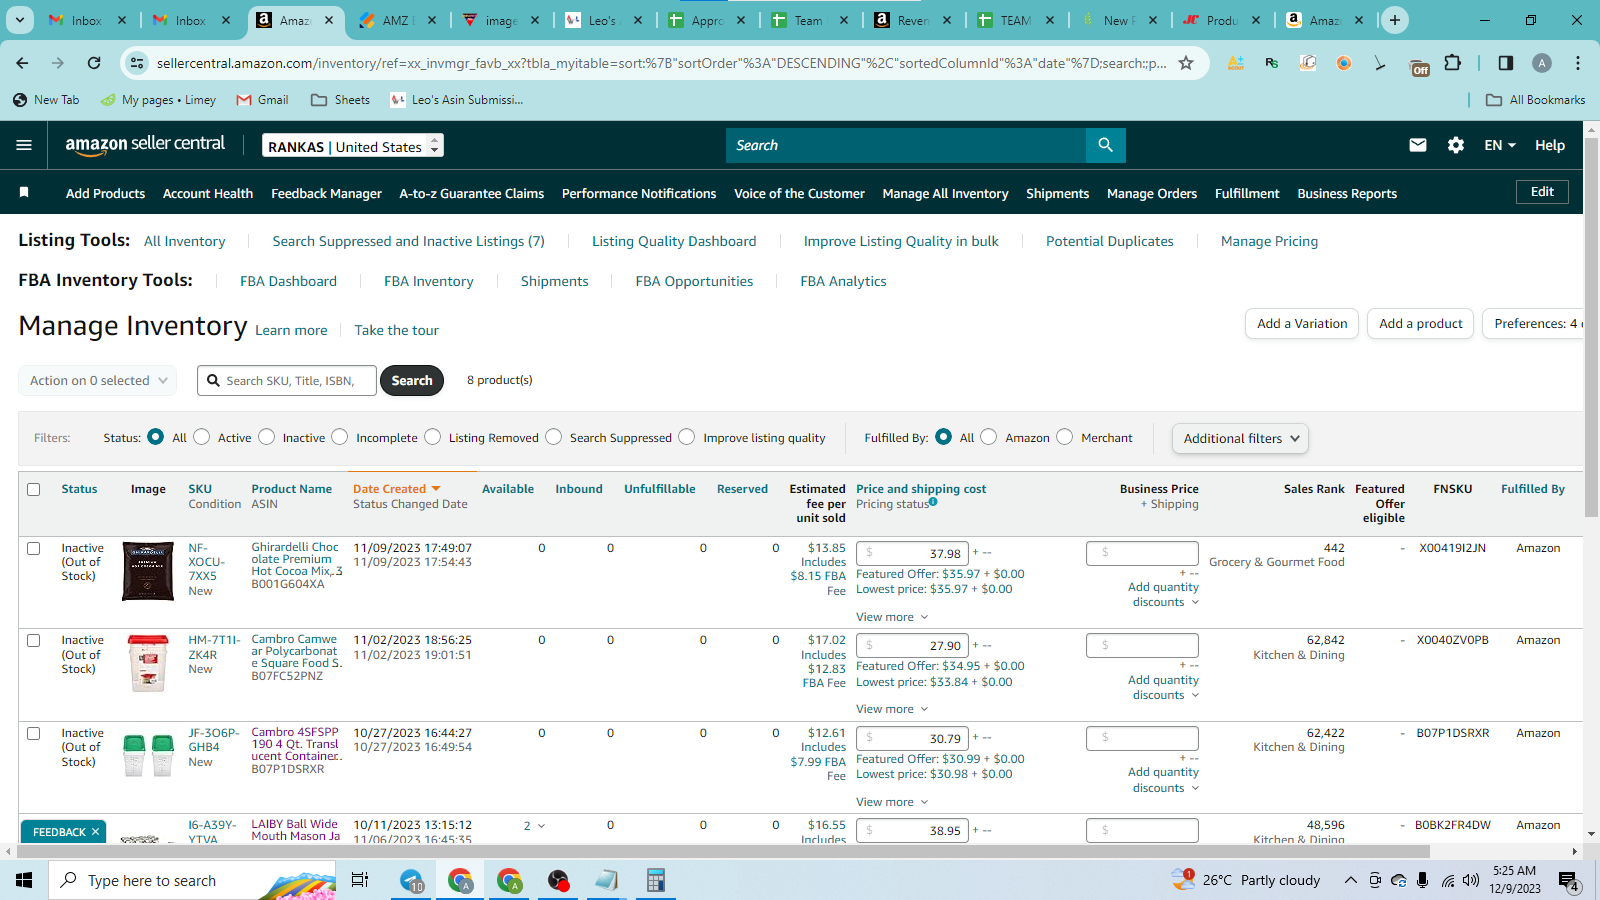This screenshot has height=900, width=1600.
Task: Reload the page with refresh icon
Action: pos(94,63)
